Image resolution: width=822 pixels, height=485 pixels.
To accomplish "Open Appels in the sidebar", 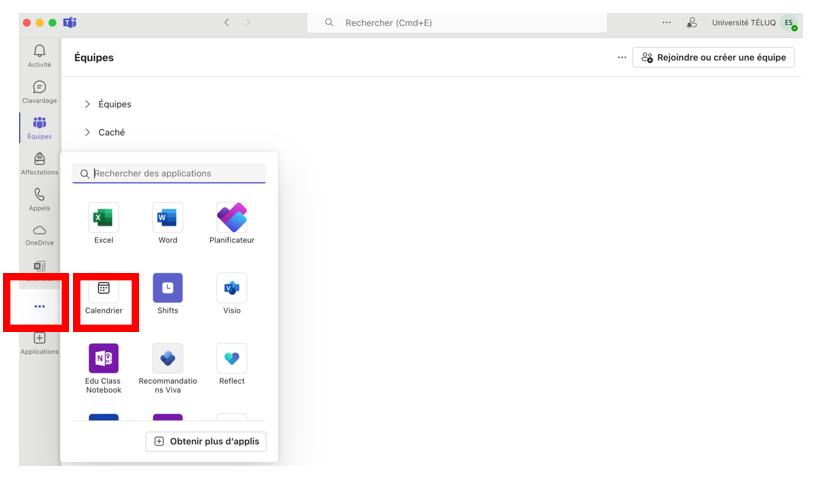I will click(39, 199).
